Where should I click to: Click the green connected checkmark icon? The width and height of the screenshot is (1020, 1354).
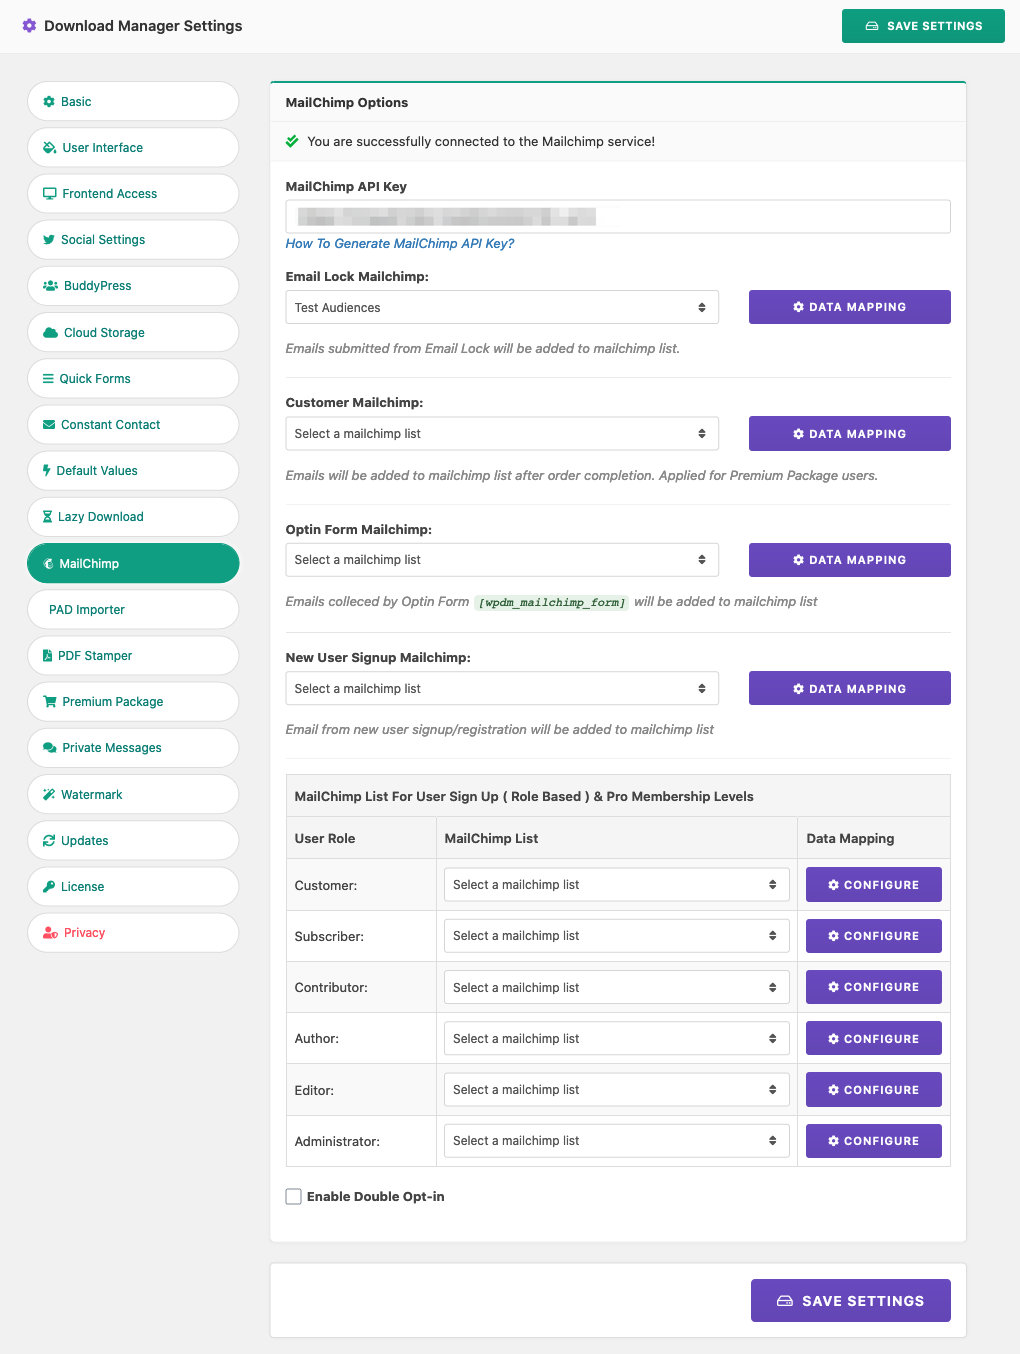click(x=291, y=141)
